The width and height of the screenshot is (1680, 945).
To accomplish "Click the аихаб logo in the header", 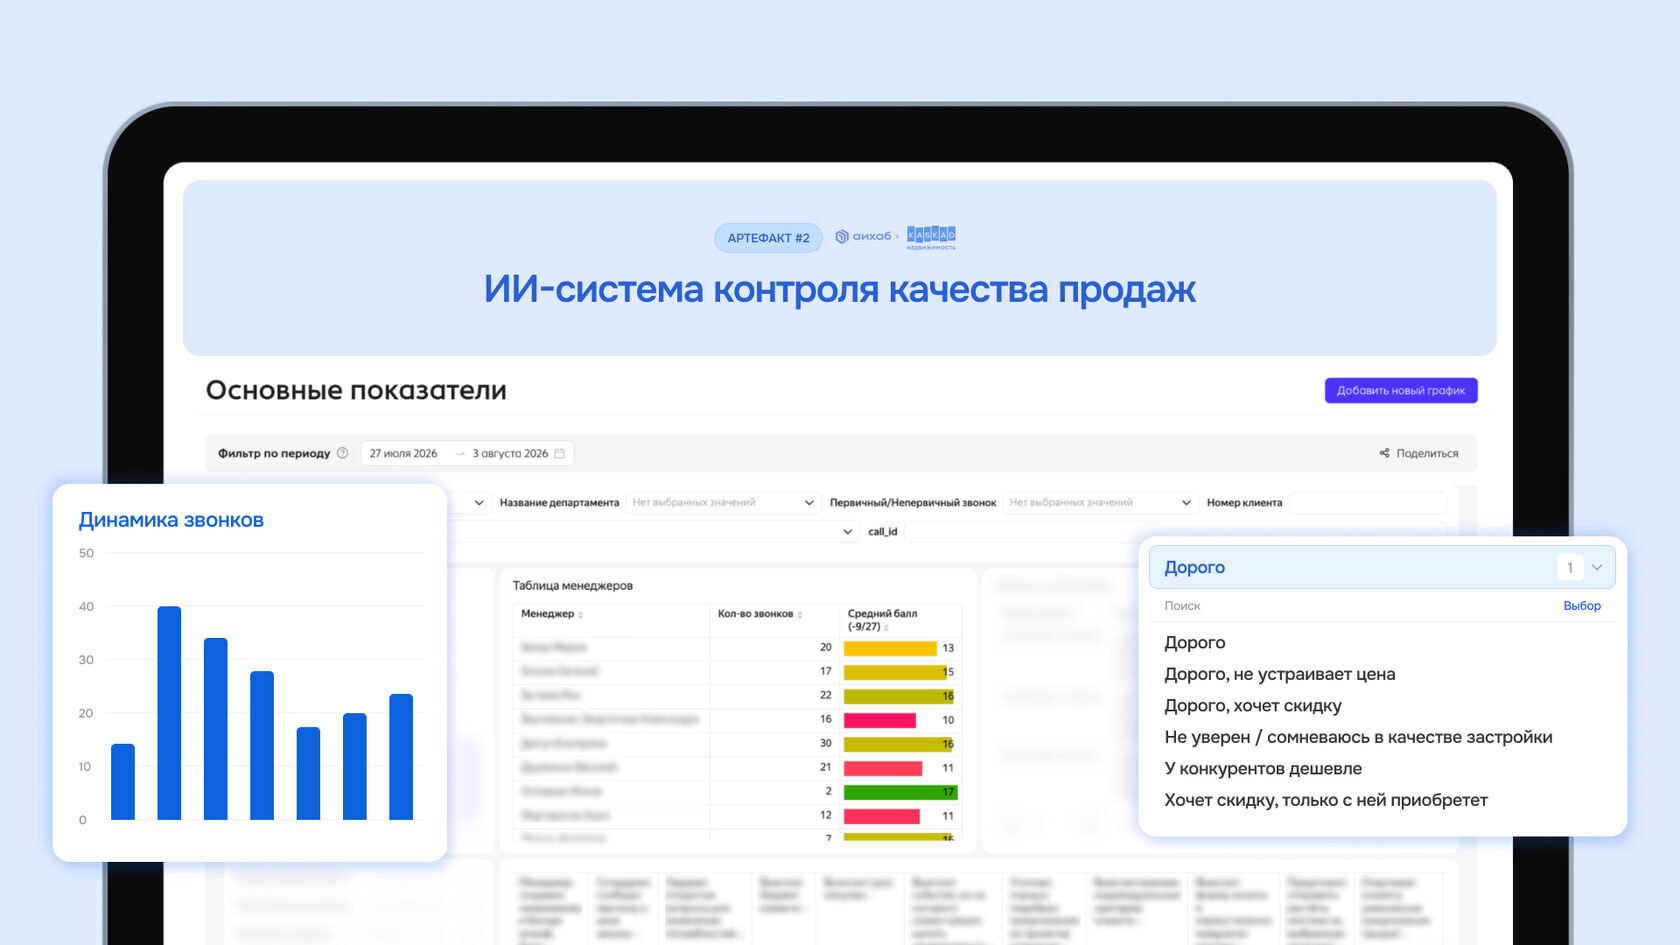I will (x=863, y=236).
